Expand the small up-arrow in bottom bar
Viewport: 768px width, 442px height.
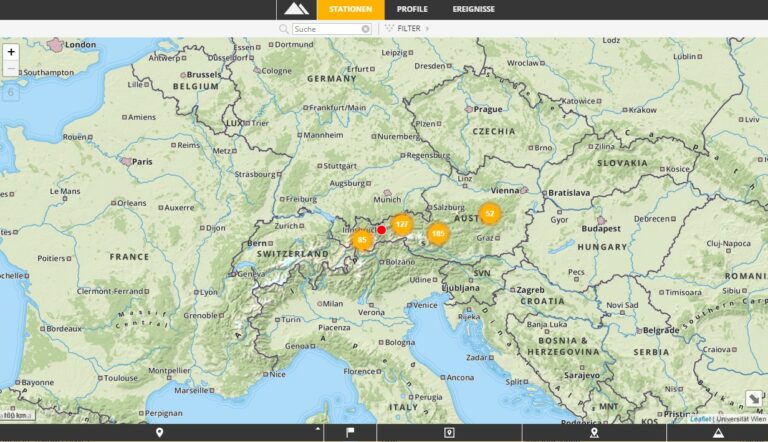click(317, 429)
